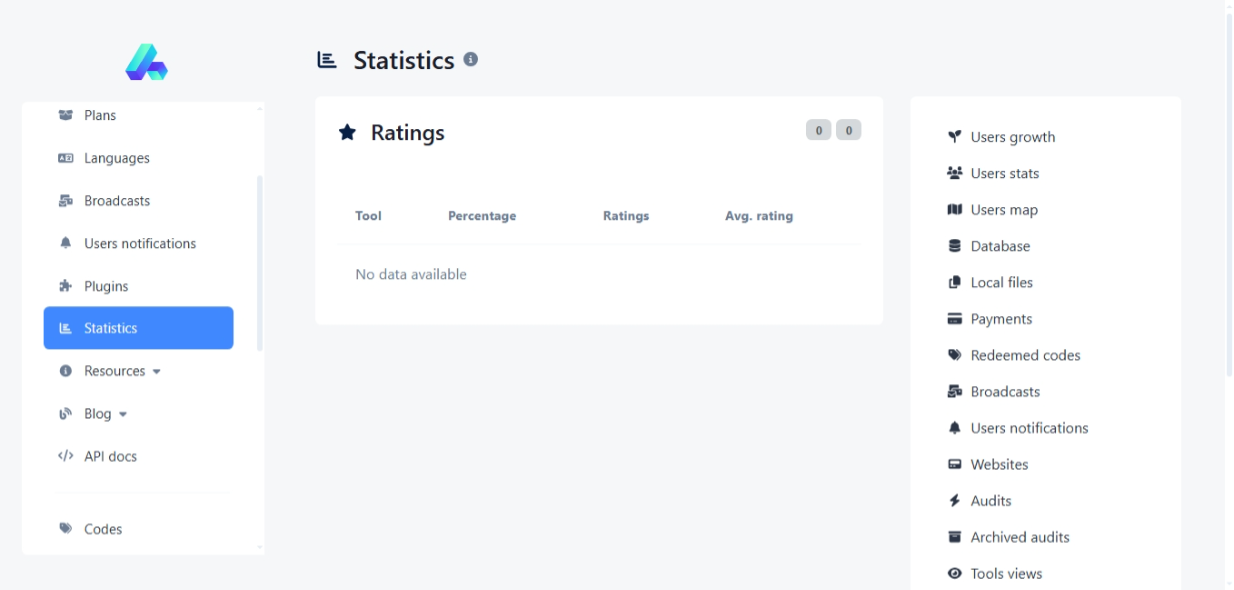This screenshot has width=1234, height=590.
Task: Open Languages in the sidebar
Action: [x=116, y=158]
